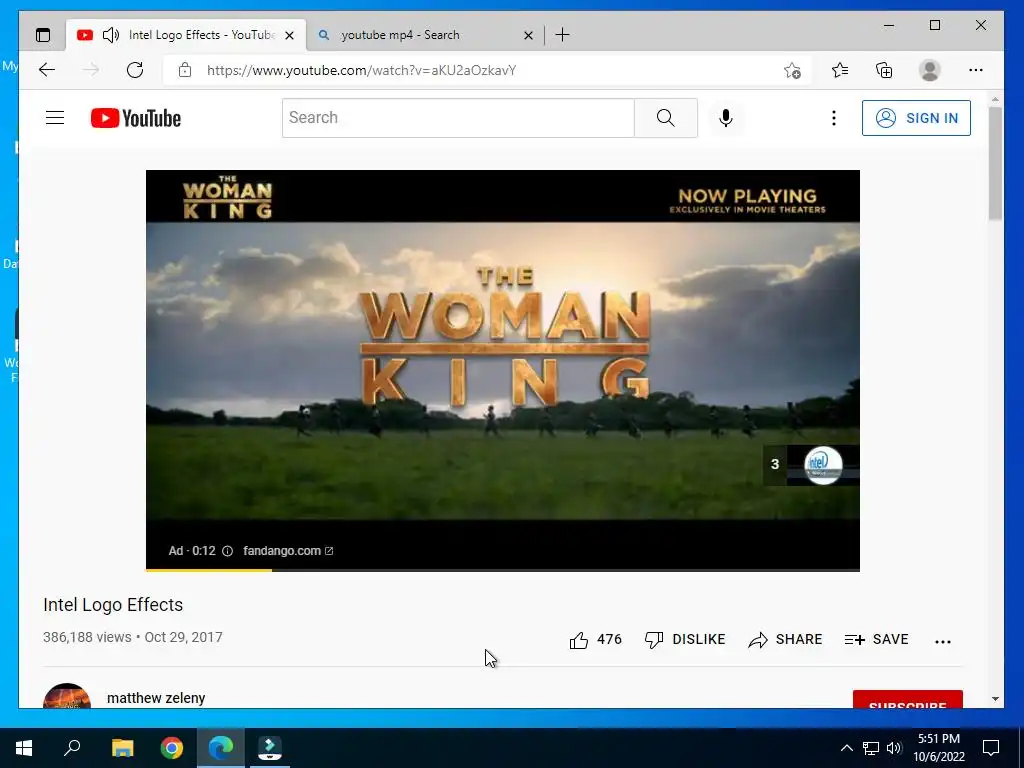Like the video with thumbs up
Viewport: 1024px width, 768px height.
(x=595, y=640)
